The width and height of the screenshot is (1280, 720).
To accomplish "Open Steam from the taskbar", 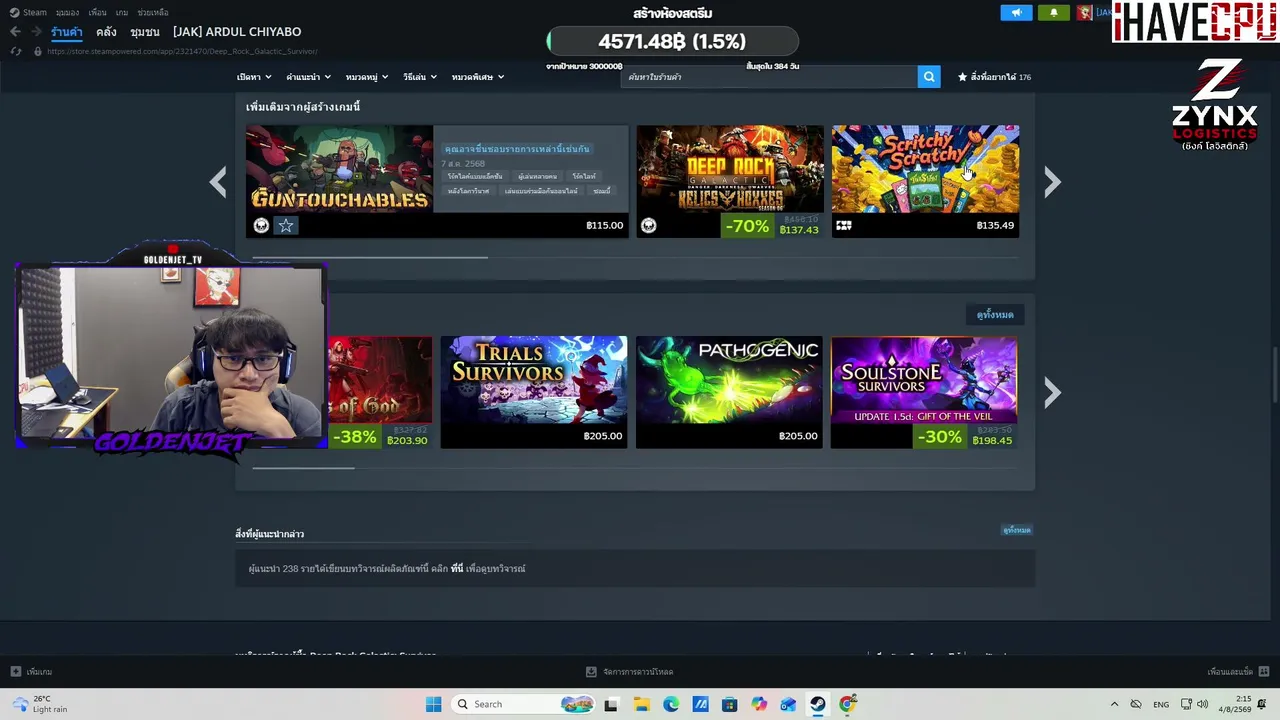I will pyautogui.click(x=818, y=704).
